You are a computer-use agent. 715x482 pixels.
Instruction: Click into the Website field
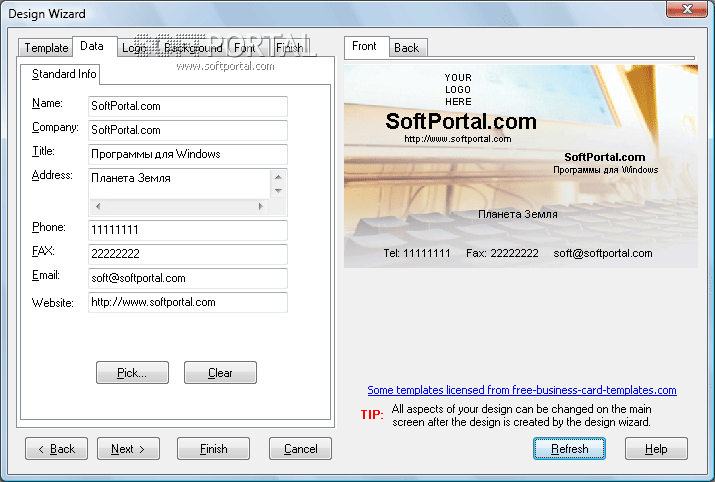coord(188,302)
